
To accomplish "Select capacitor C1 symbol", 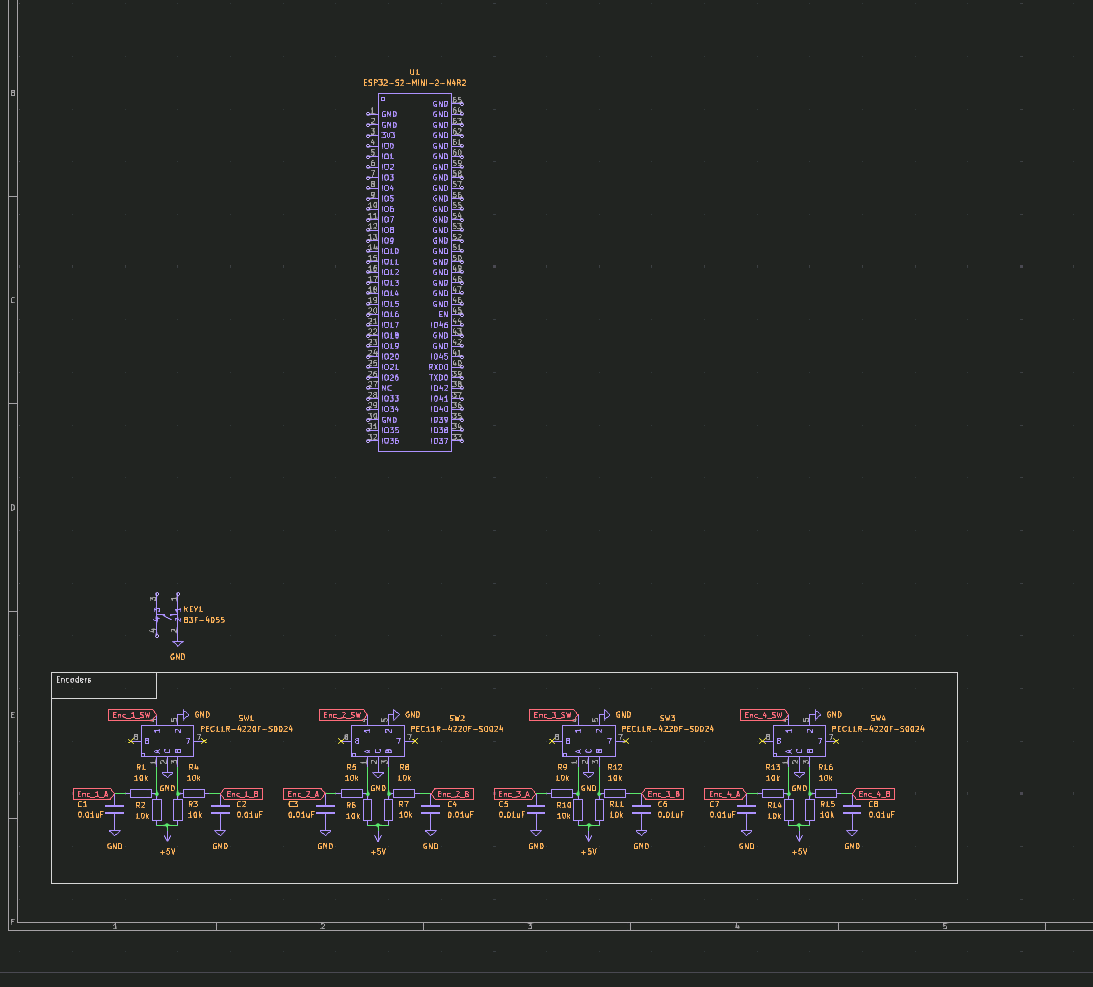I will click(x=115, y=809).
